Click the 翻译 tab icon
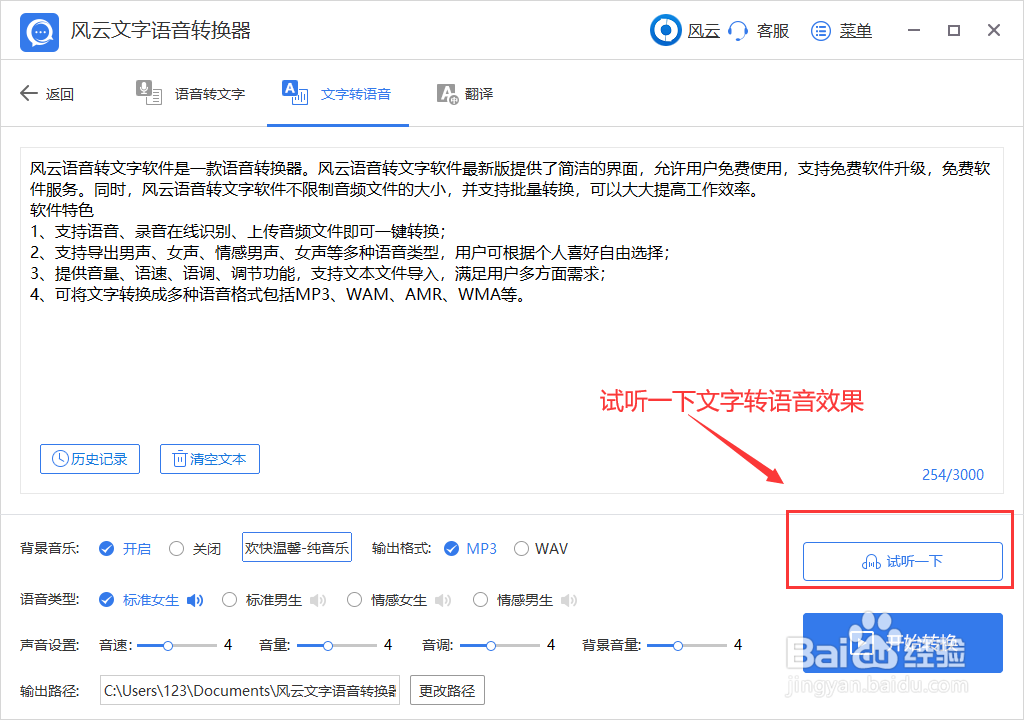This screenshot has width=1024, height=720. point(447,94)
